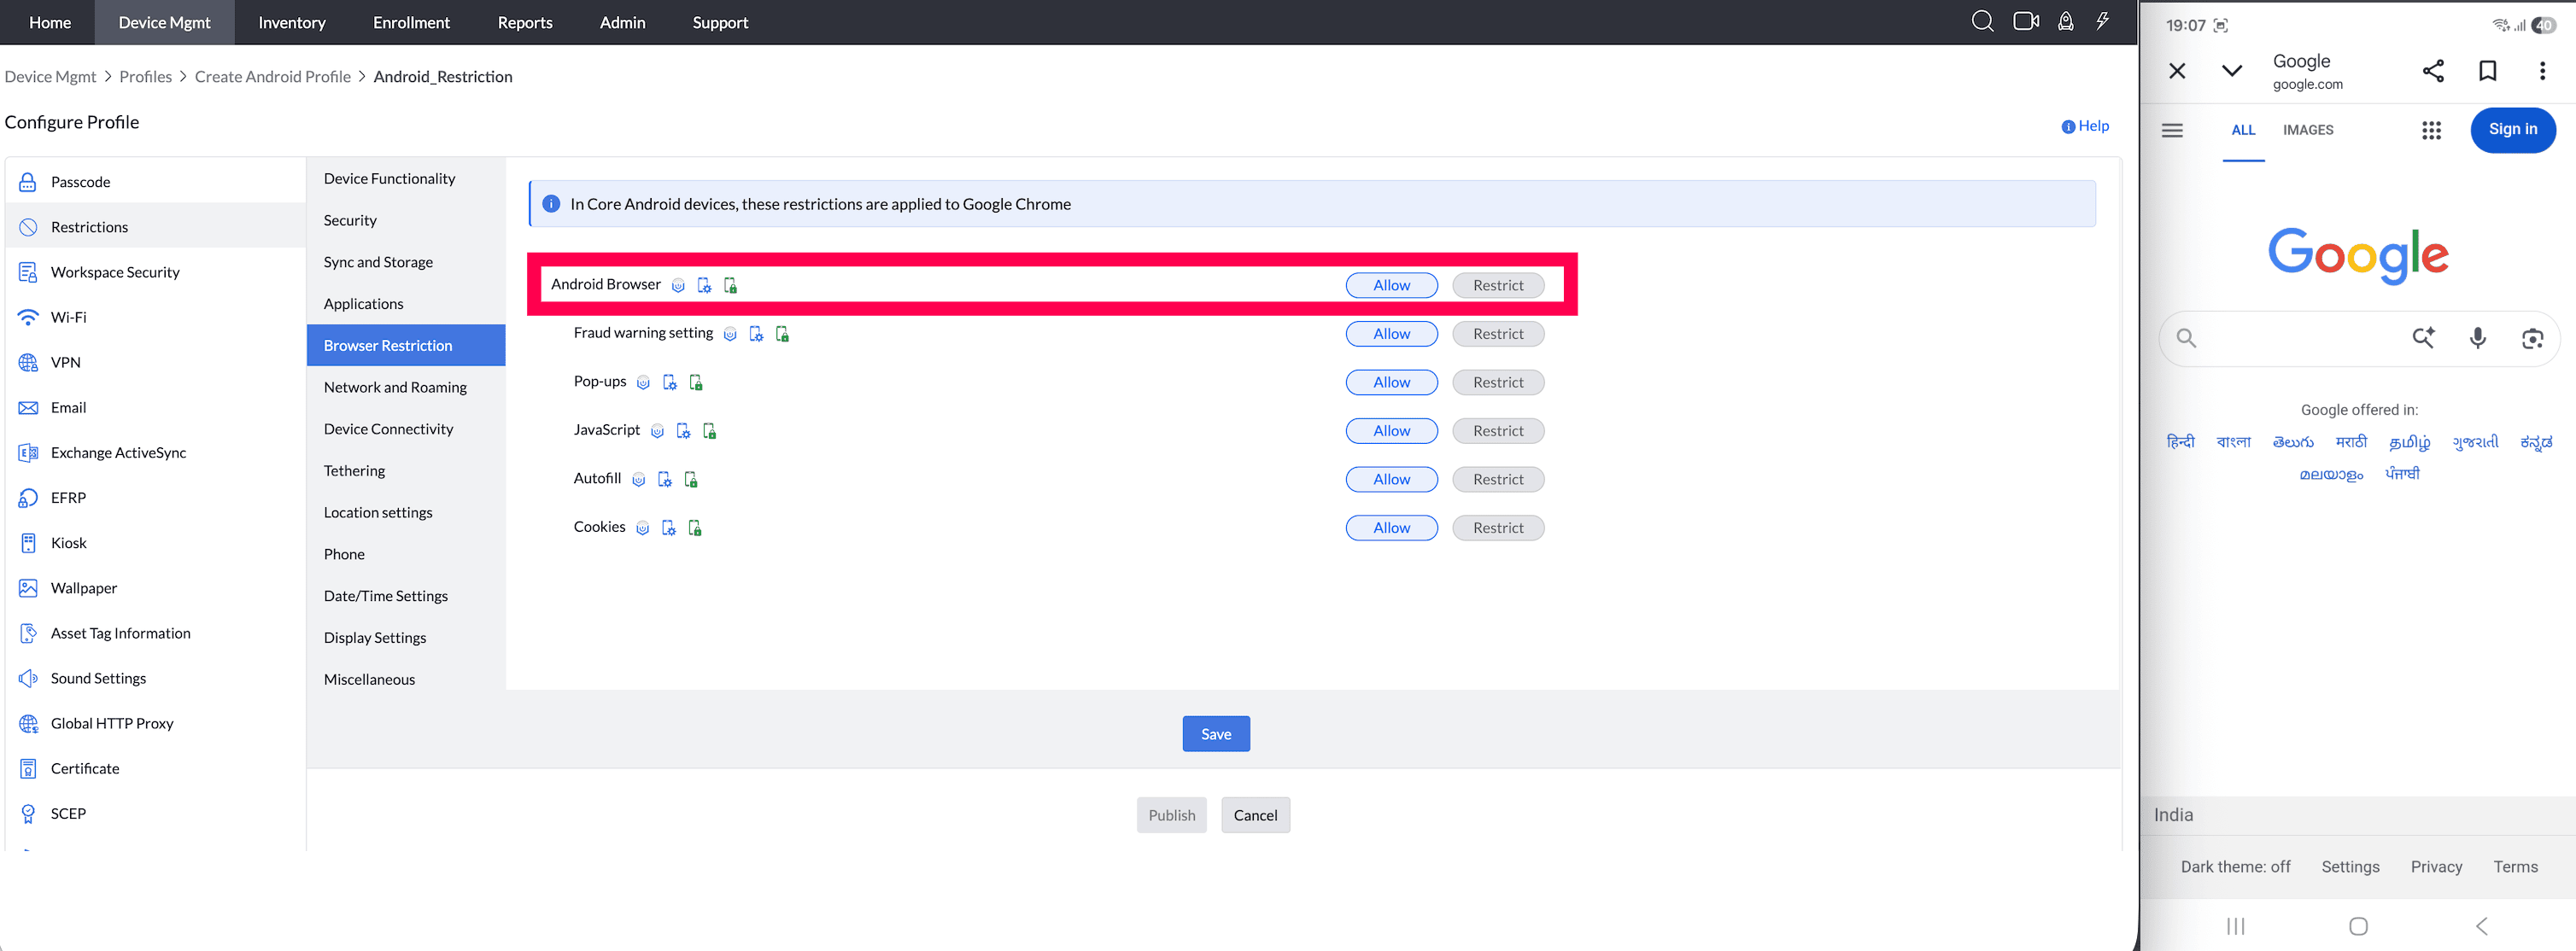The image size is (2576, 951).
Task: Tap the bookmark icon in mobile browser
Action: point(2487,71)
